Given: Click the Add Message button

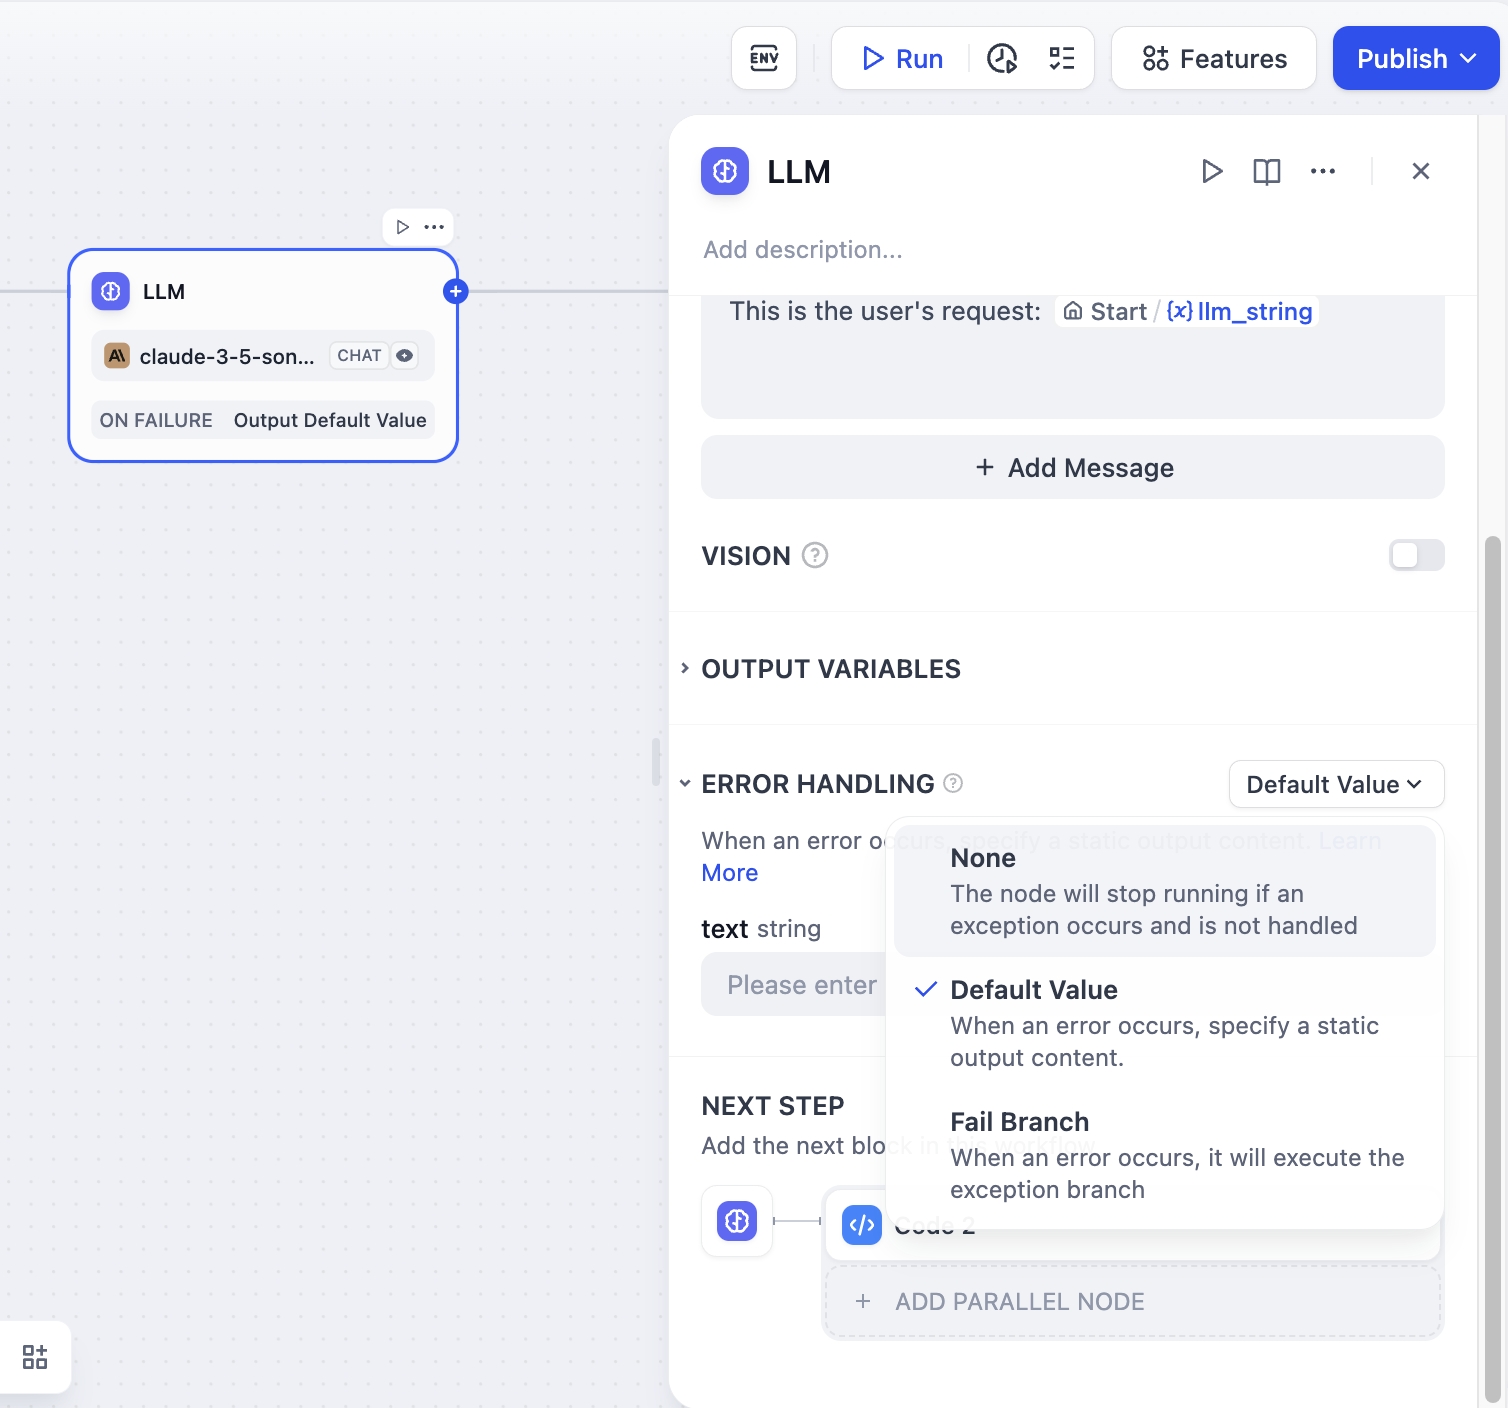Looking at the screenshot, I should pyautogui.click(x=1073, y=468).
